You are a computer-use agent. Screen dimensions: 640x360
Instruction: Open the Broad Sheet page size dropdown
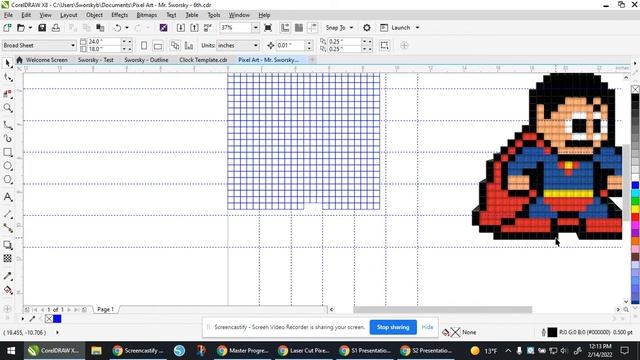[x=73, y=45]
